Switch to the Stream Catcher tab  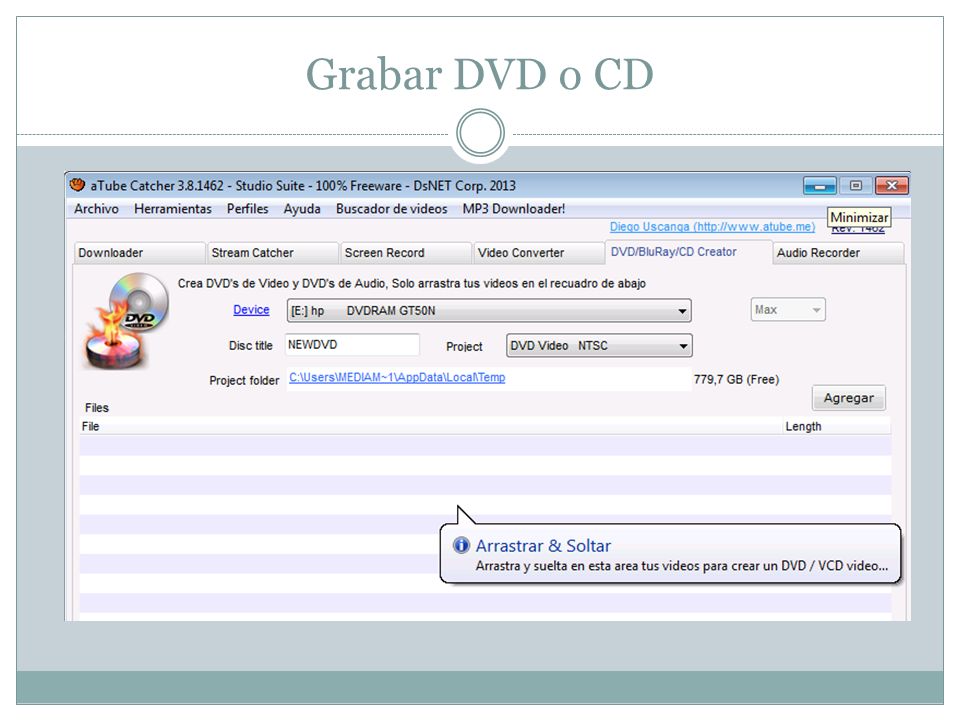pyautogui.click(x=272, y=253)
